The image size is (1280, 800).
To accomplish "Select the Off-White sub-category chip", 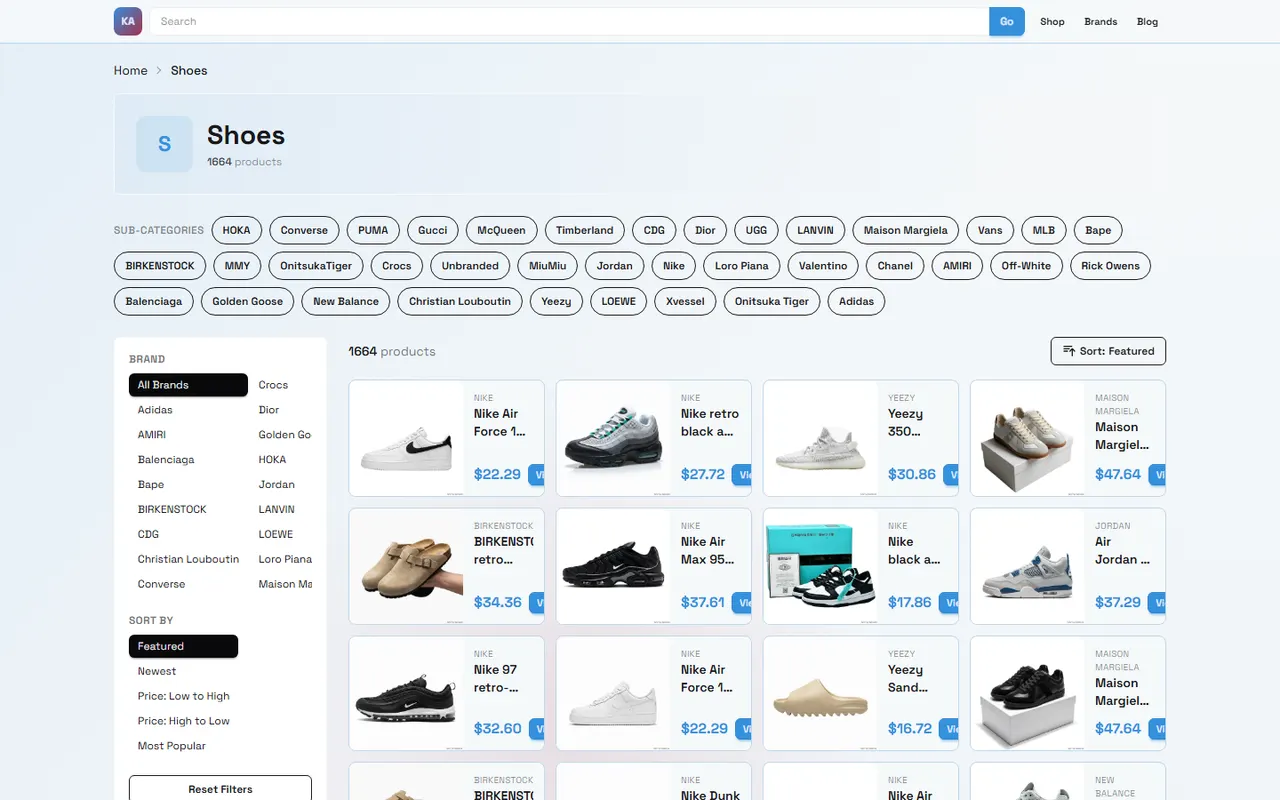I will [1026, 266].
